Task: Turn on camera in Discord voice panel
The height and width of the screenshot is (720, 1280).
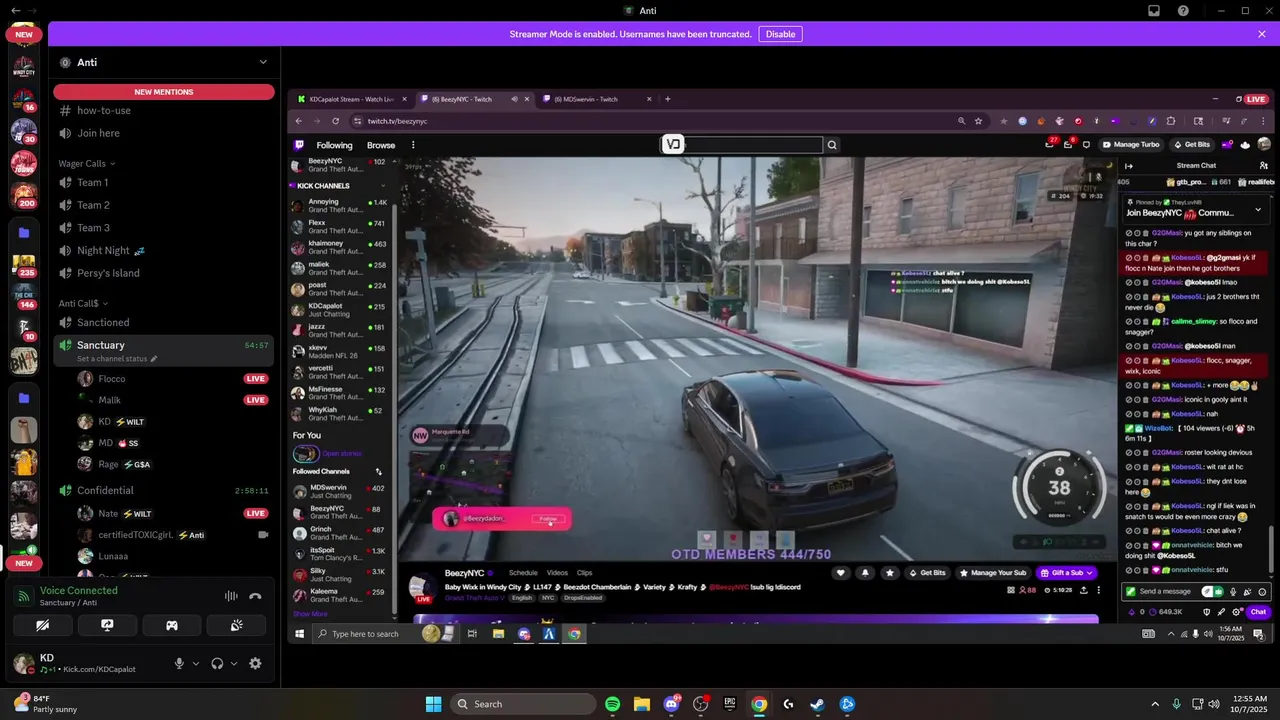Action: pyautogui.click(x=42, y=625)
